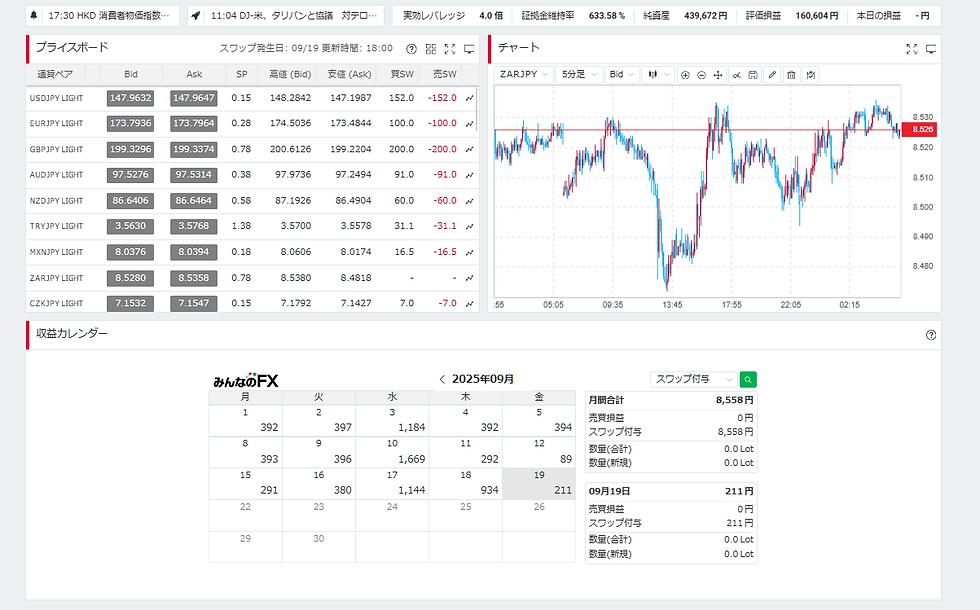Select the chart move/pan tool
Viewport: 980px width, 610px height.
pos(718,75)
